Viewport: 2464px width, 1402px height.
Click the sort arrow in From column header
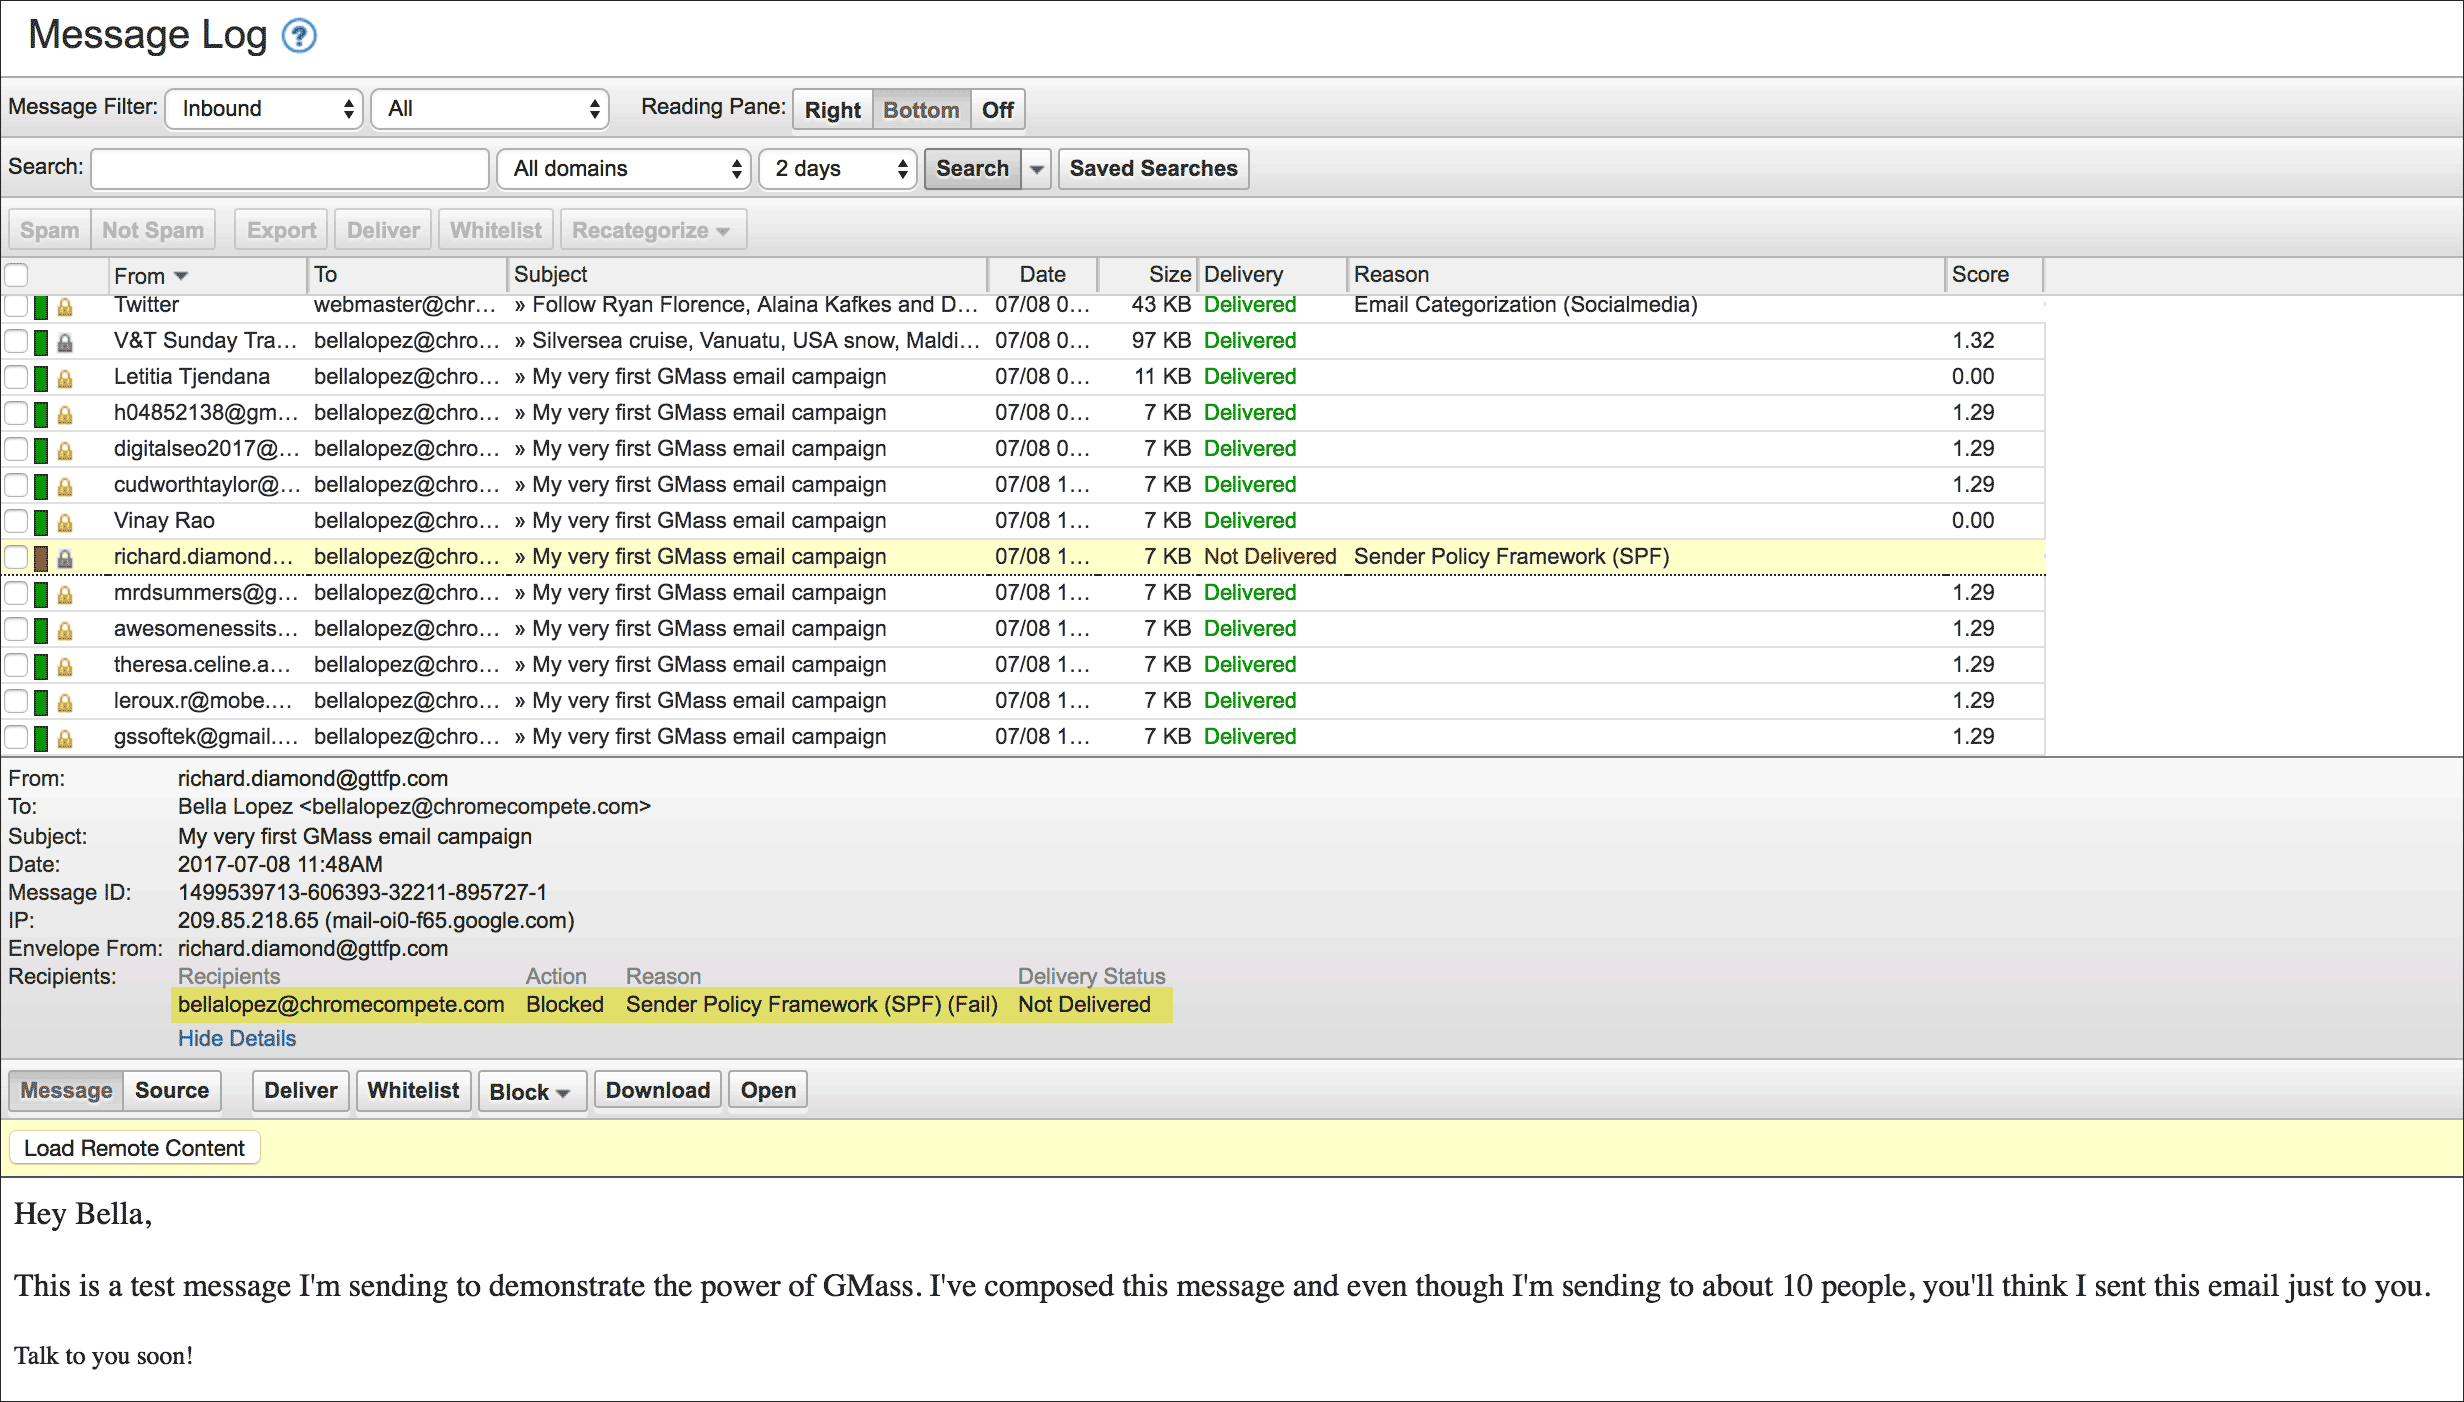click(181, 276)
